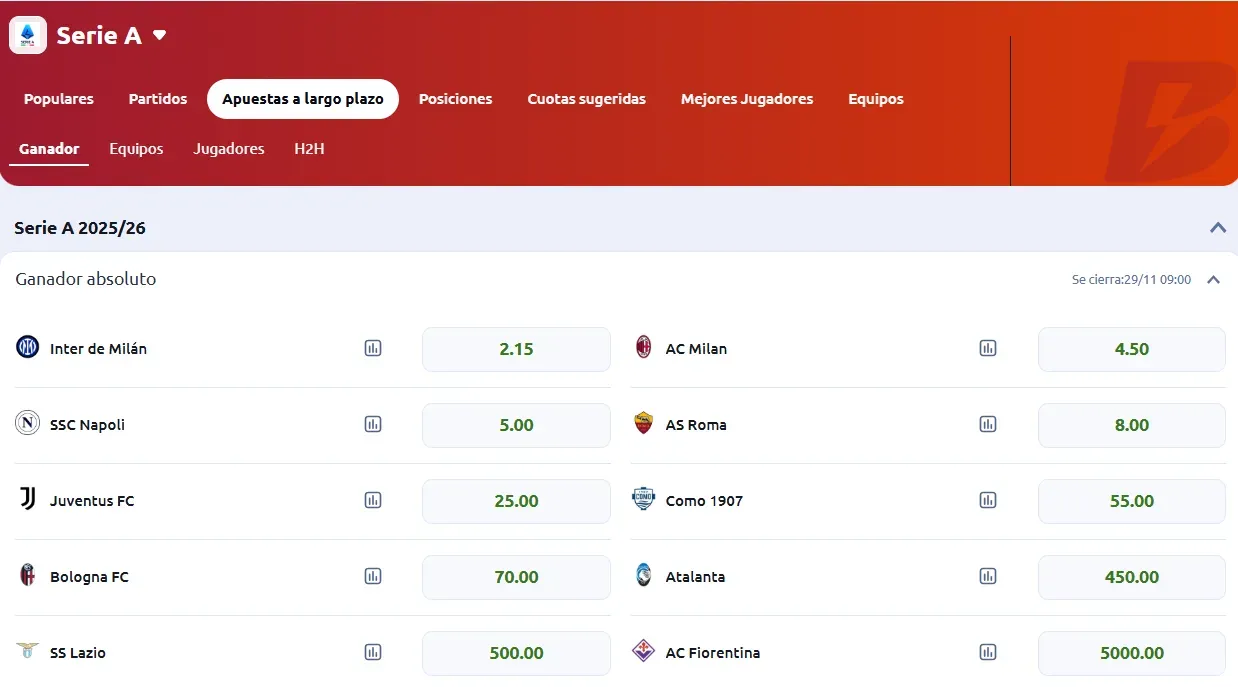Open statistics for SSC Napoli
Screen dimensions: 1238x687
click(x=373, y=424)
